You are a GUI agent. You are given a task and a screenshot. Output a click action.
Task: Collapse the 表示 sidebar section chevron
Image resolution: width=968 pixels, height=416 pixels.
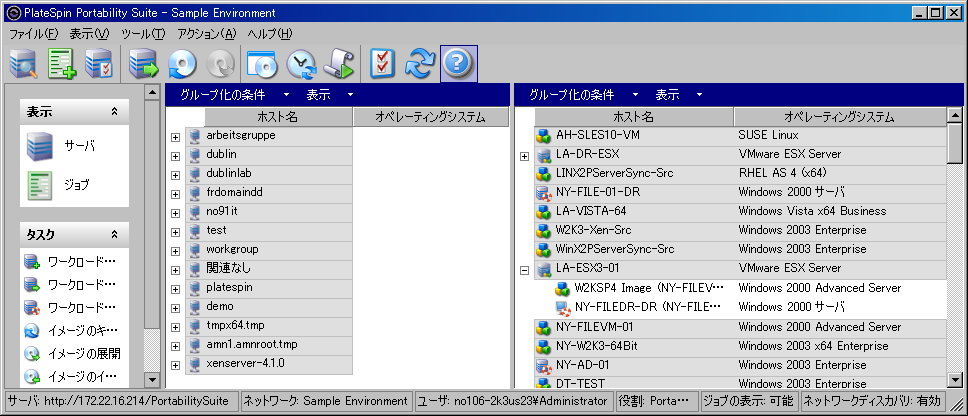[114, 112]
